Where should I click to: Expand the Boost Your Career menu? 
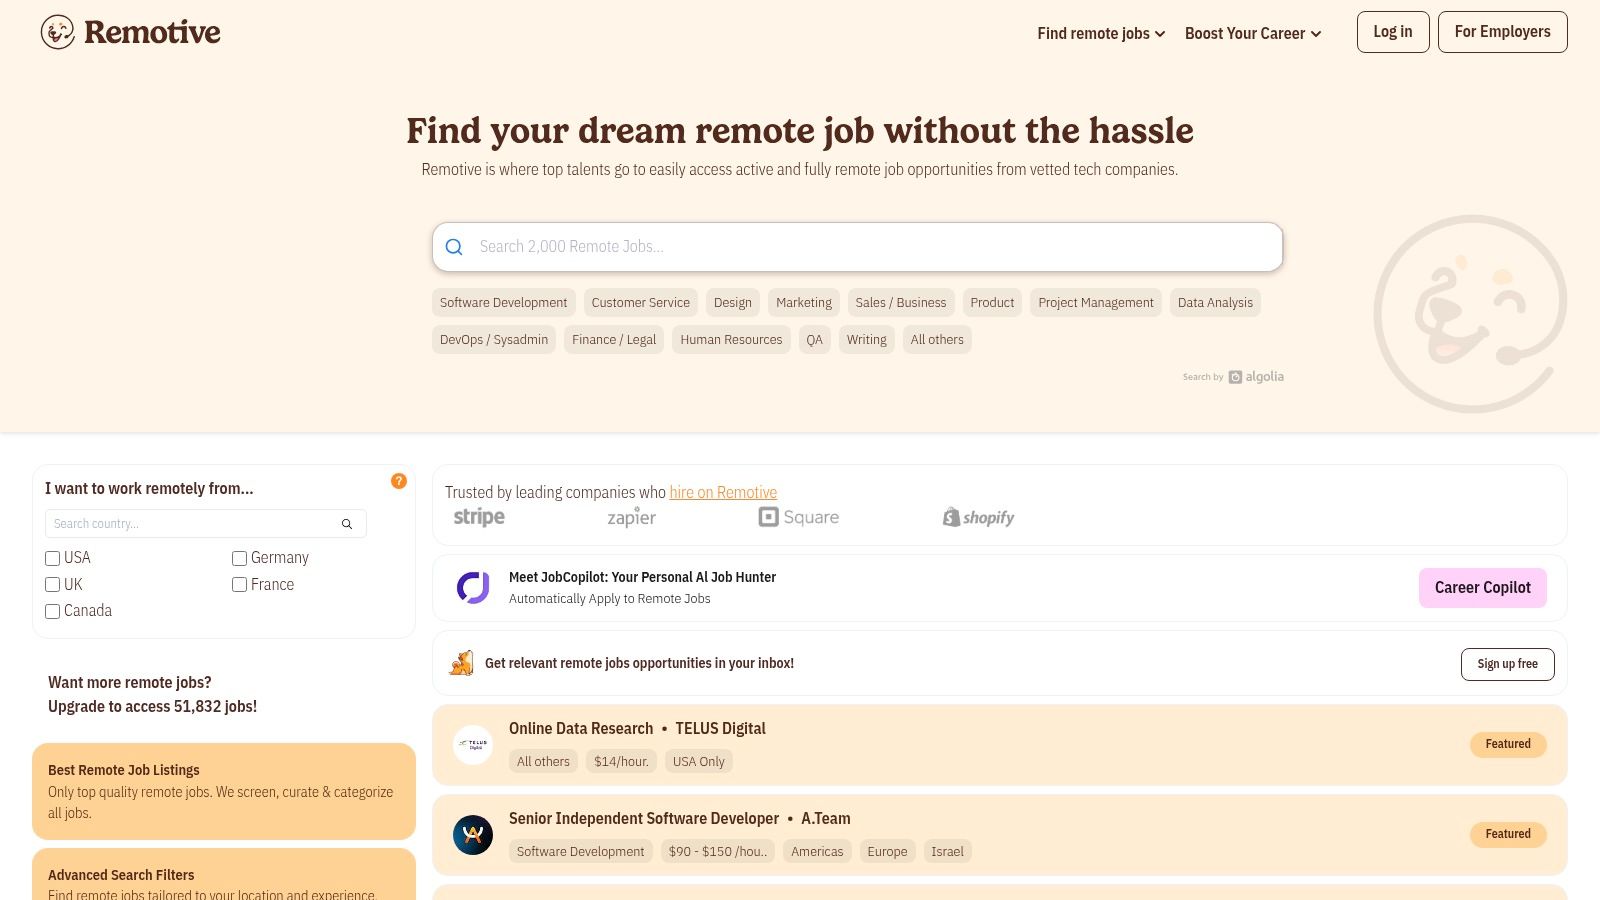coord(1253,34)
